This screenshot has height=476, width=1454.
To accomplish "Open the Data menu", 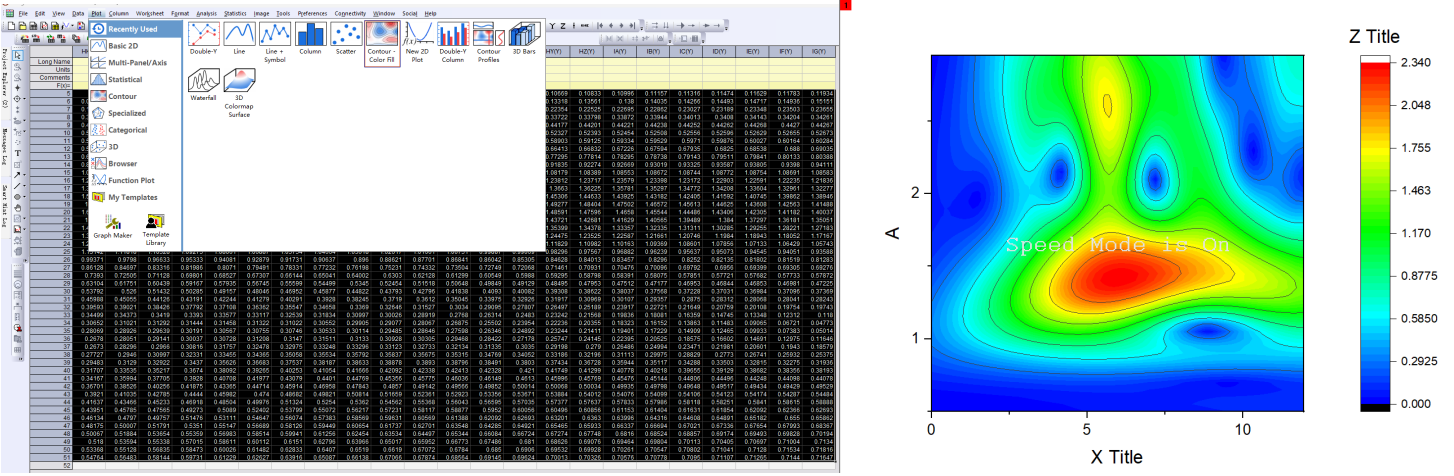I will click(x=78, y=13).
